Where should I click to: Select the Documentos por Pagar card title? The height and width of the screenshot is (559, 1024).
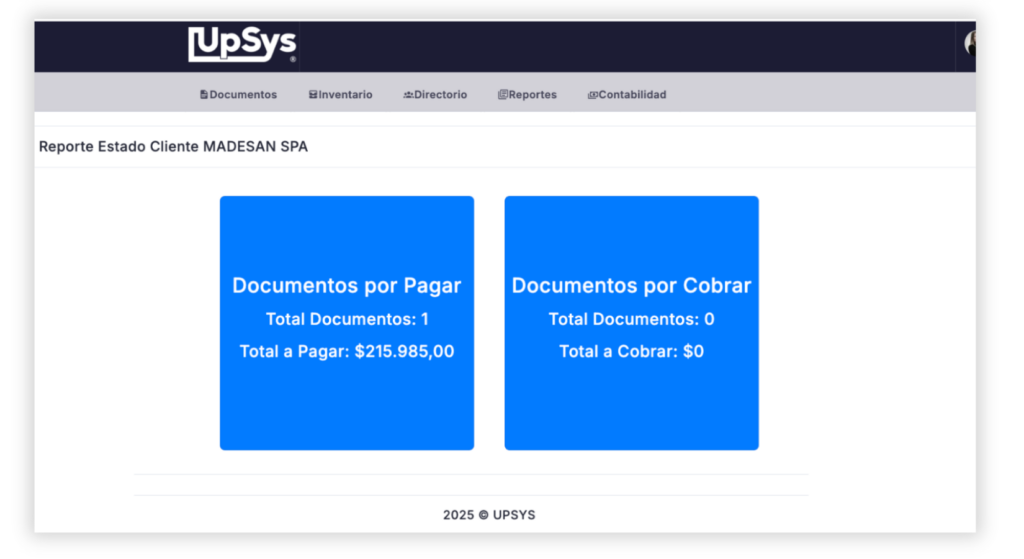346,286
